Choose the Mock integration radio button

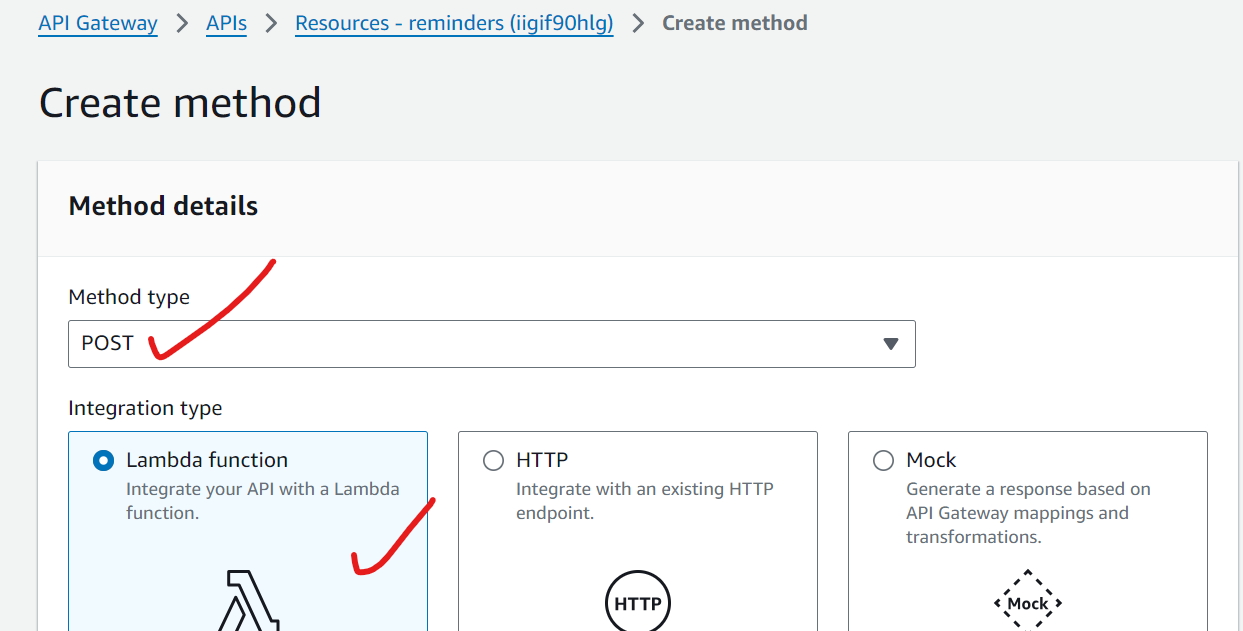(x=883, y=461)
